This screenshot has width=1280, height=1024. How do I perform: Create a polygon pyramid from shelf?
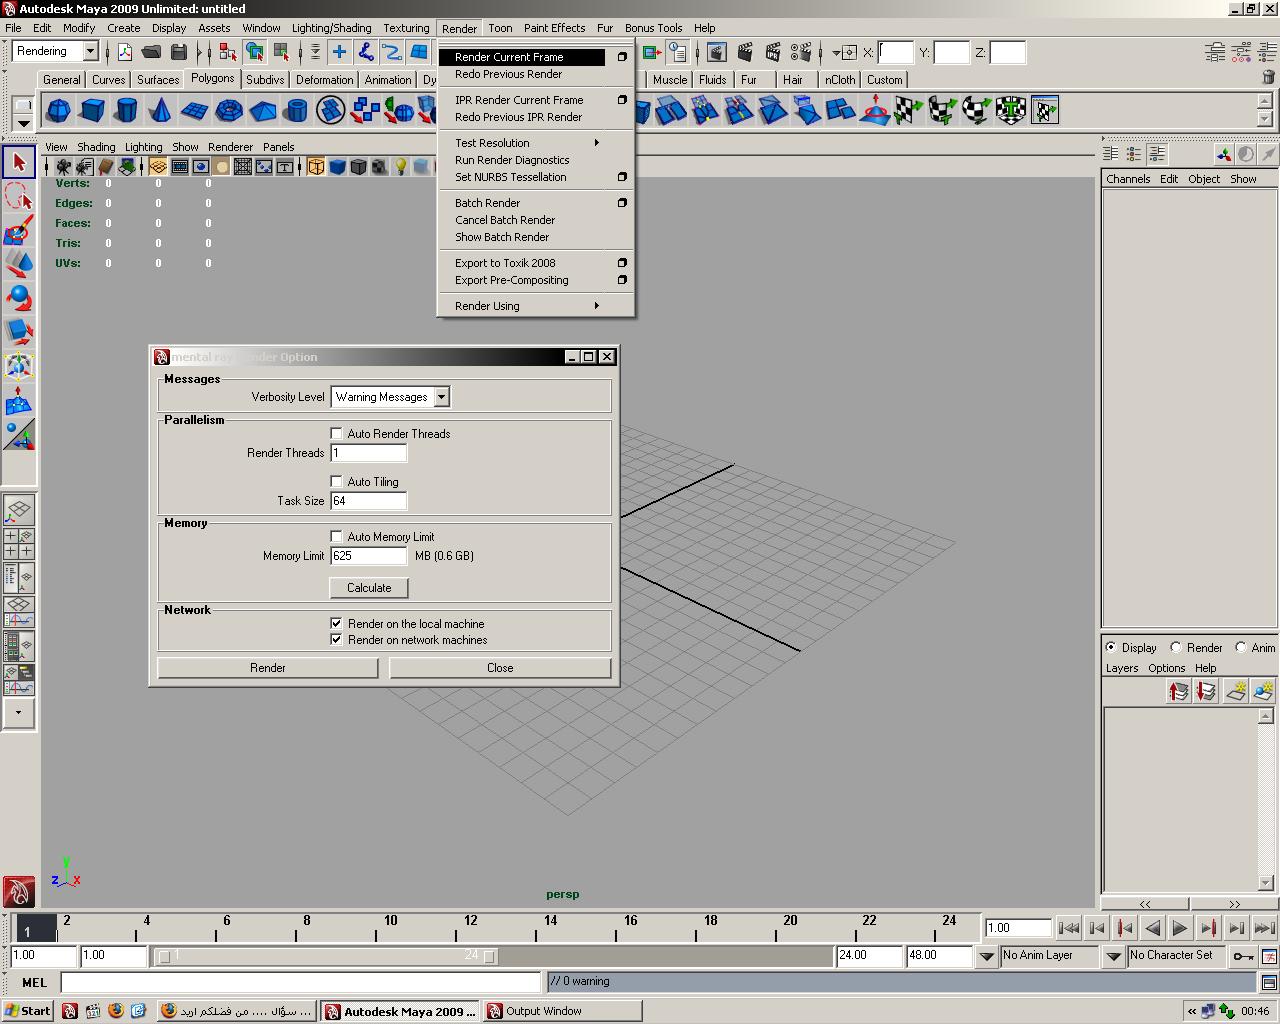coord(263,110)
